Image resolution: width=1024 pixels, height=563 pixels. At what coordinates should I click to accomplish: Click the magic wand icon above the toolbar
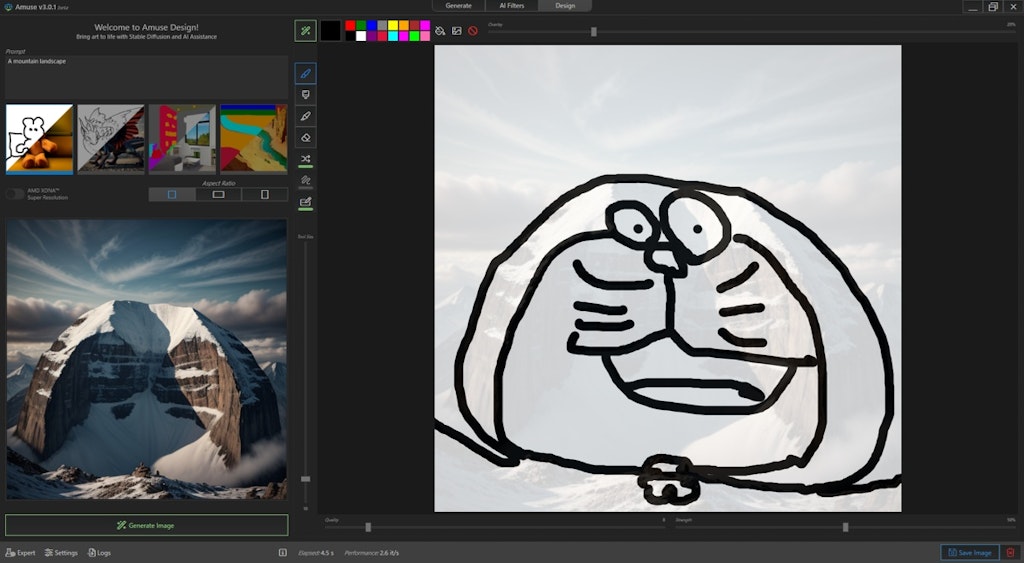point(306,31)
